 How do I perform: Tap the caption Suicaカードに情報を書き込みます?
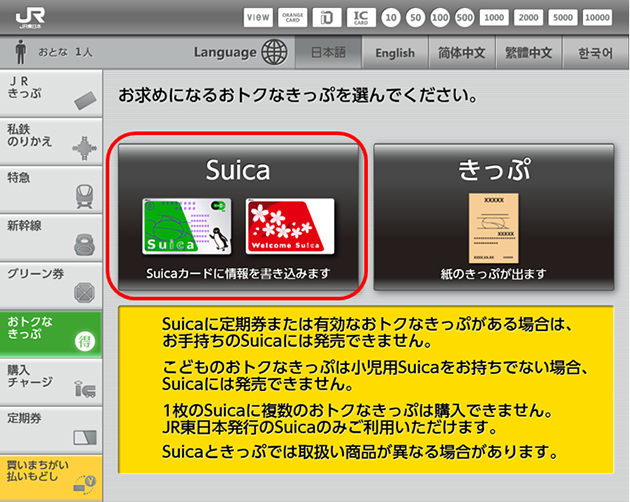pyautogui.click(x=238, y=274)
